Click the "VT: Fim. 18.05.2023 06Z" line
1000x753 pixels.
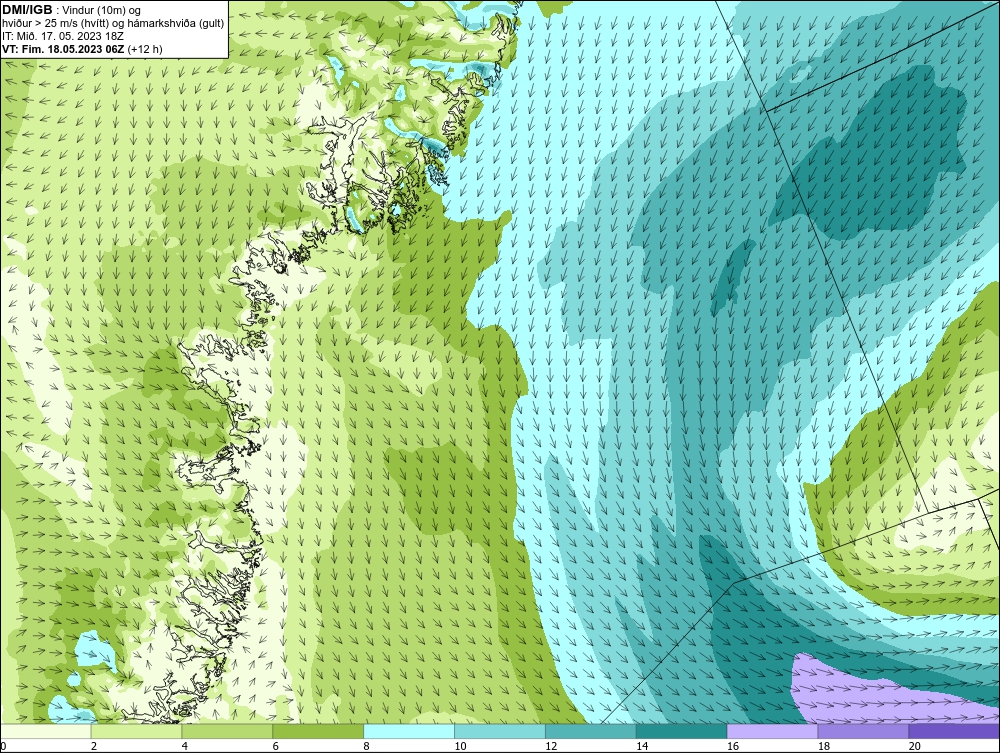pyautogui.click(x=64, y=49)
